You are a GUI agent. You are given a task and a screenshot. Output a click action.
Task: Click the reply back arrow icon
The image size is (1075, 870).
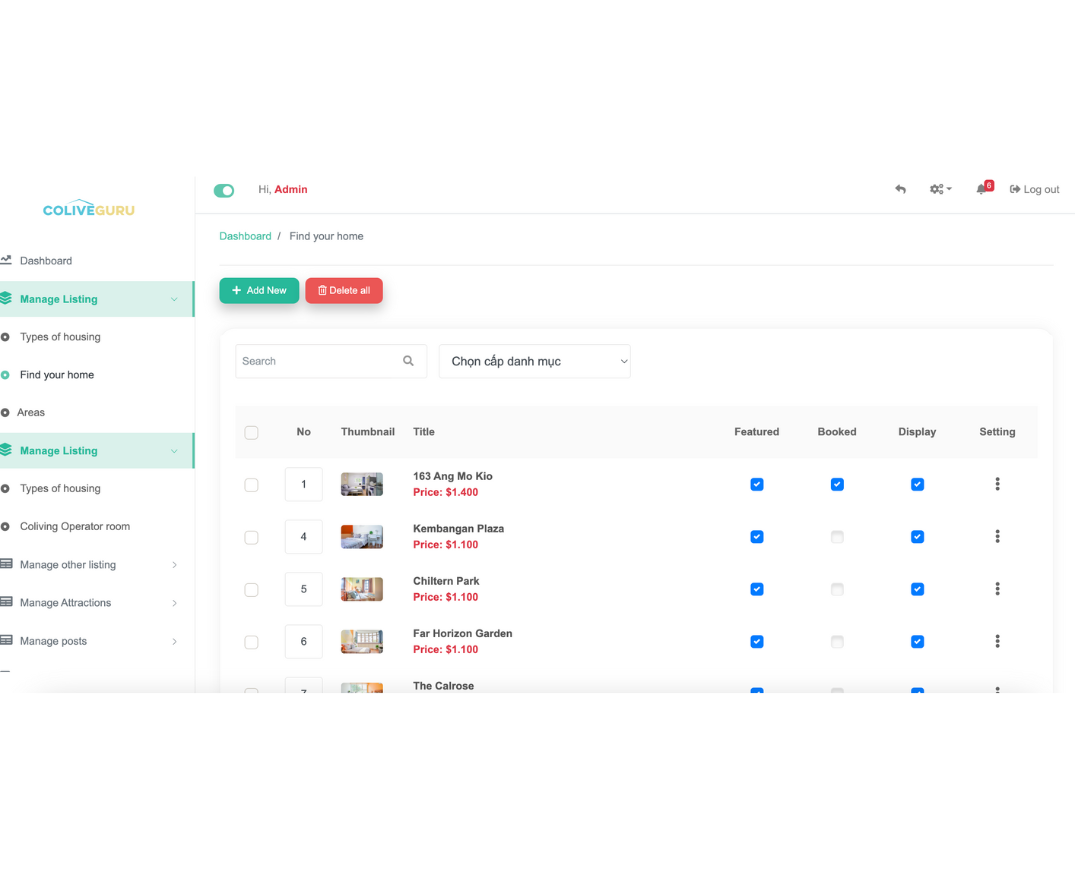900,189
